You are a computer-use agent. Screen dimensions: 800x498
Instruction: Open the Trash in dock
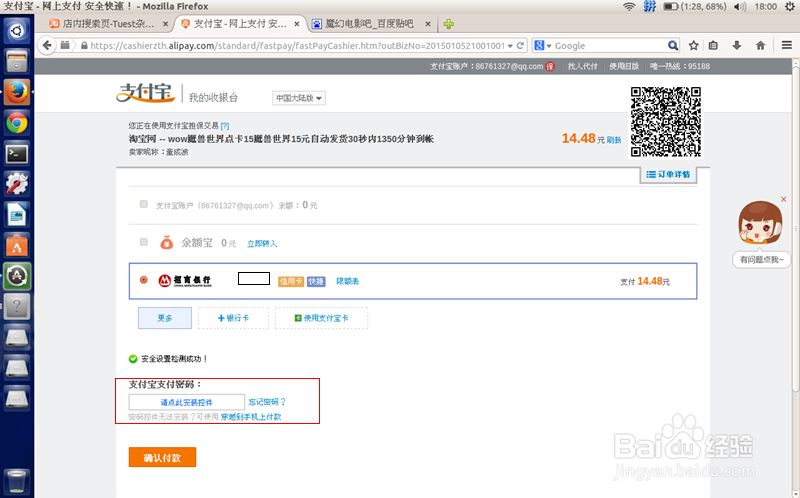pos(17,481)
